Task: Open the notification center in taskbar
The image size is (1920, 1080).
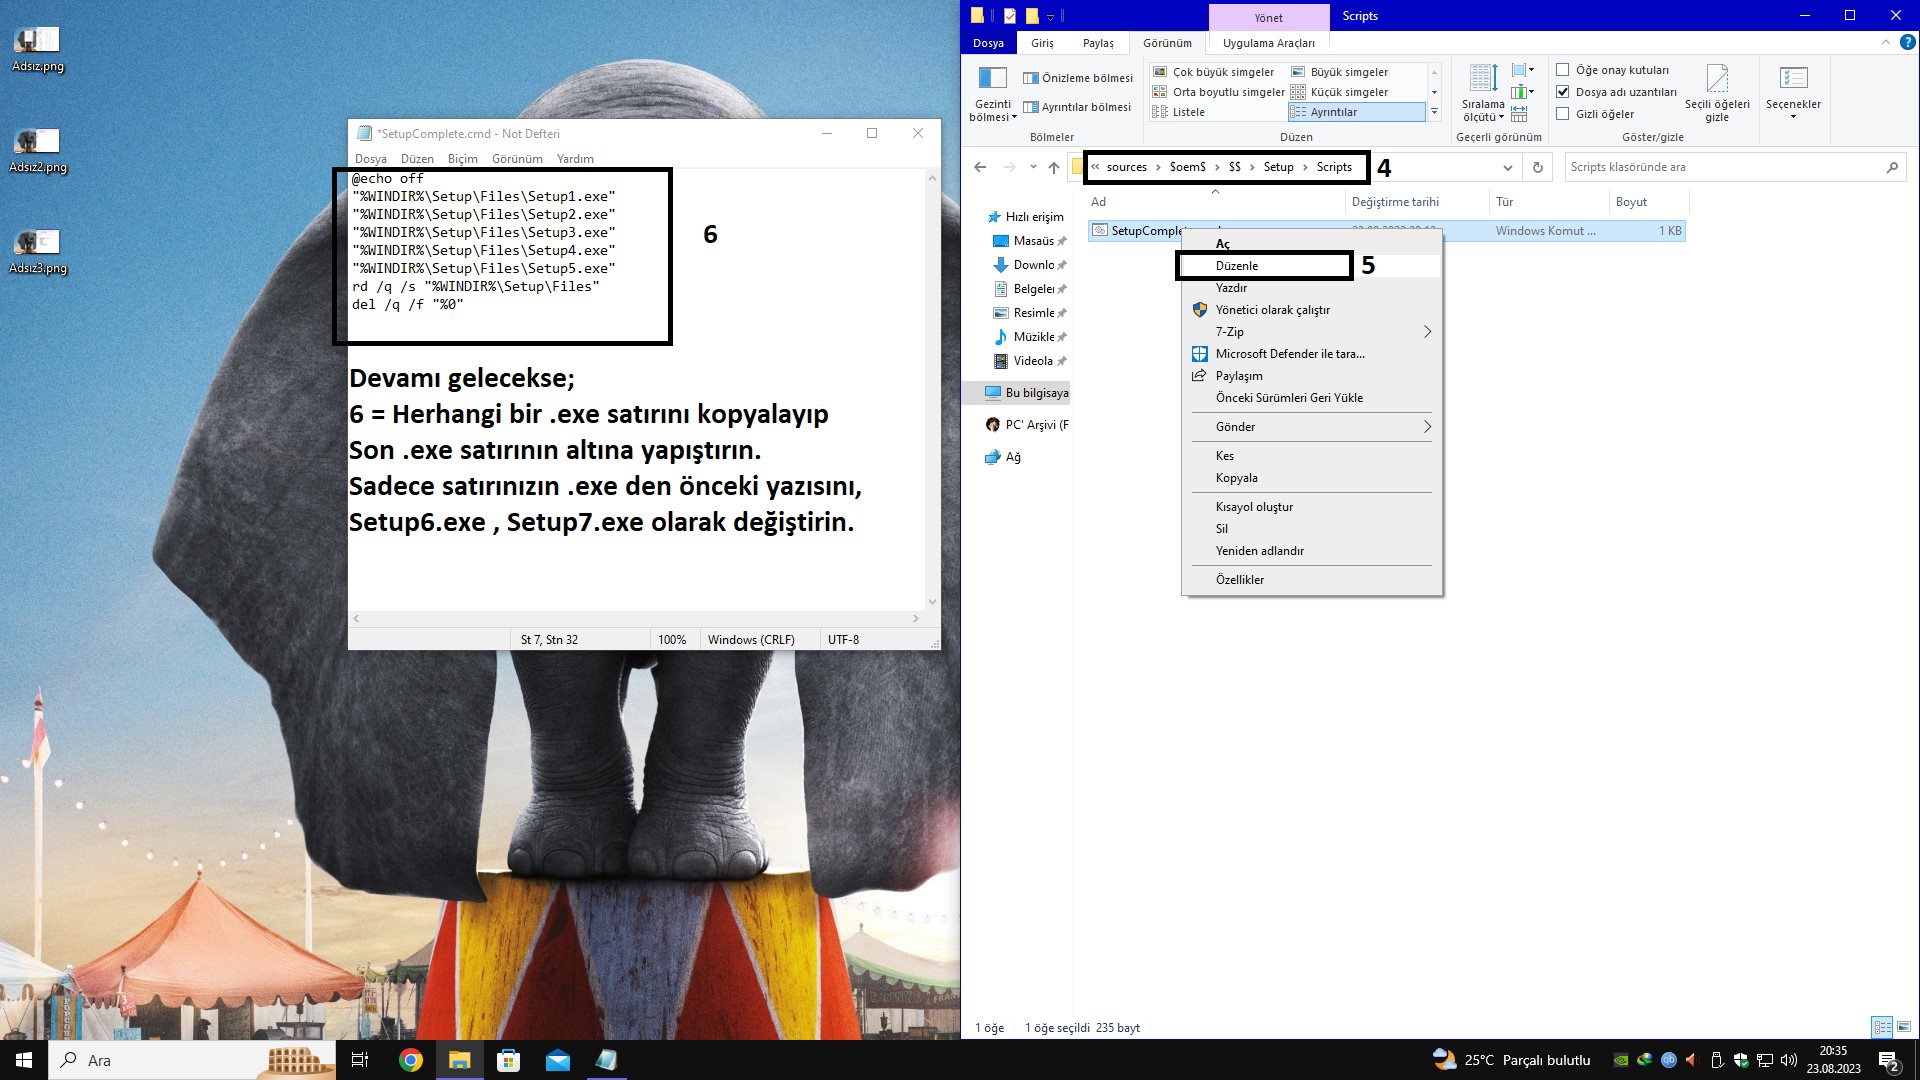Action: 1888,1060
